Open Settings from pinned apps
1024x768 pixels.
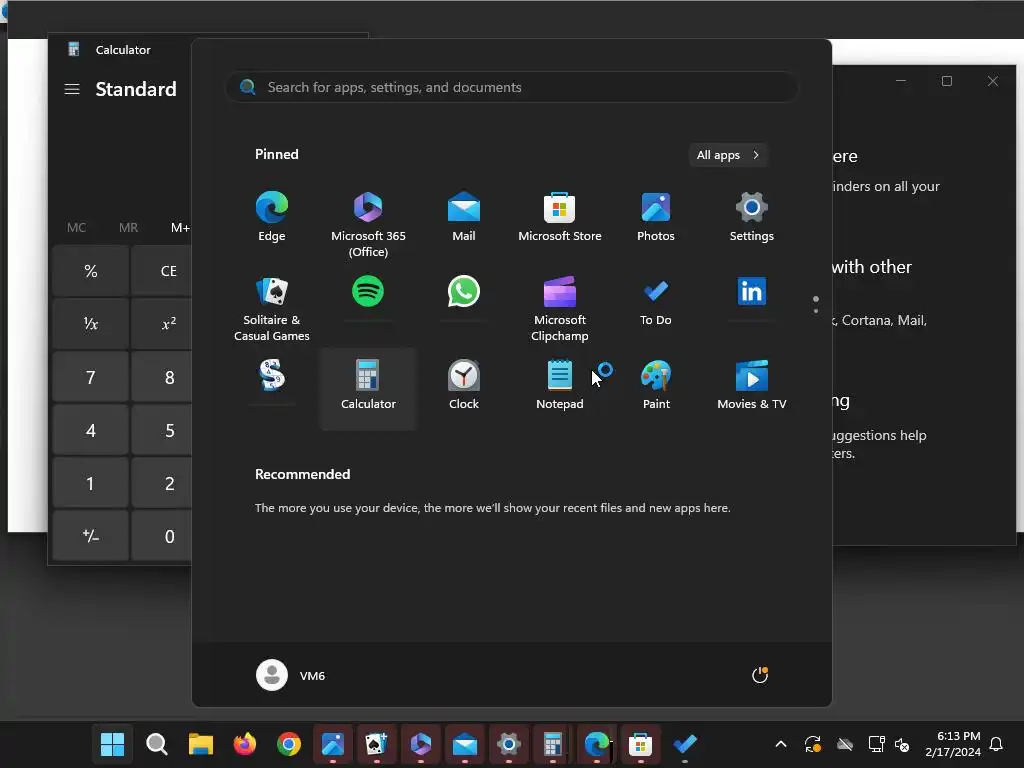752,217
